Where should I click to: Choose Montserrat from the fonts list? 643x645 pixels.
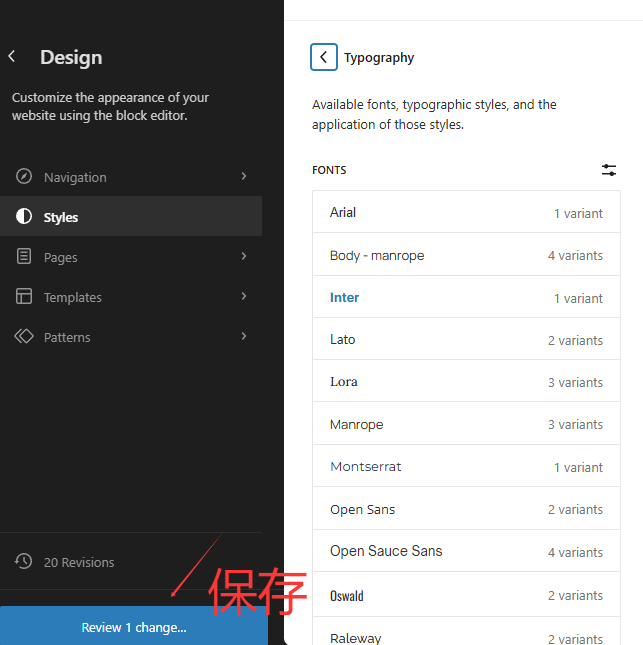click(466, 467)
